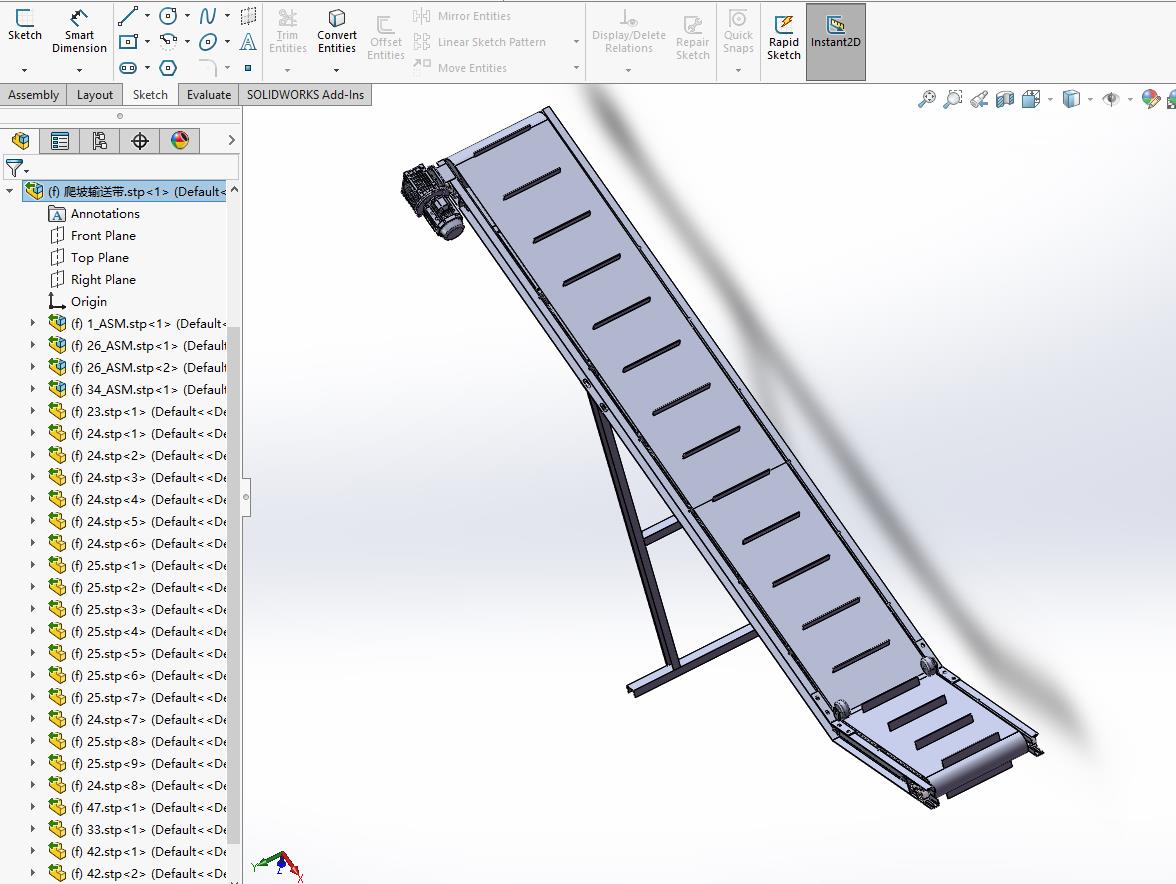Select the Front Plane item
Screen dimensions: 1176x884
[103, 235]
